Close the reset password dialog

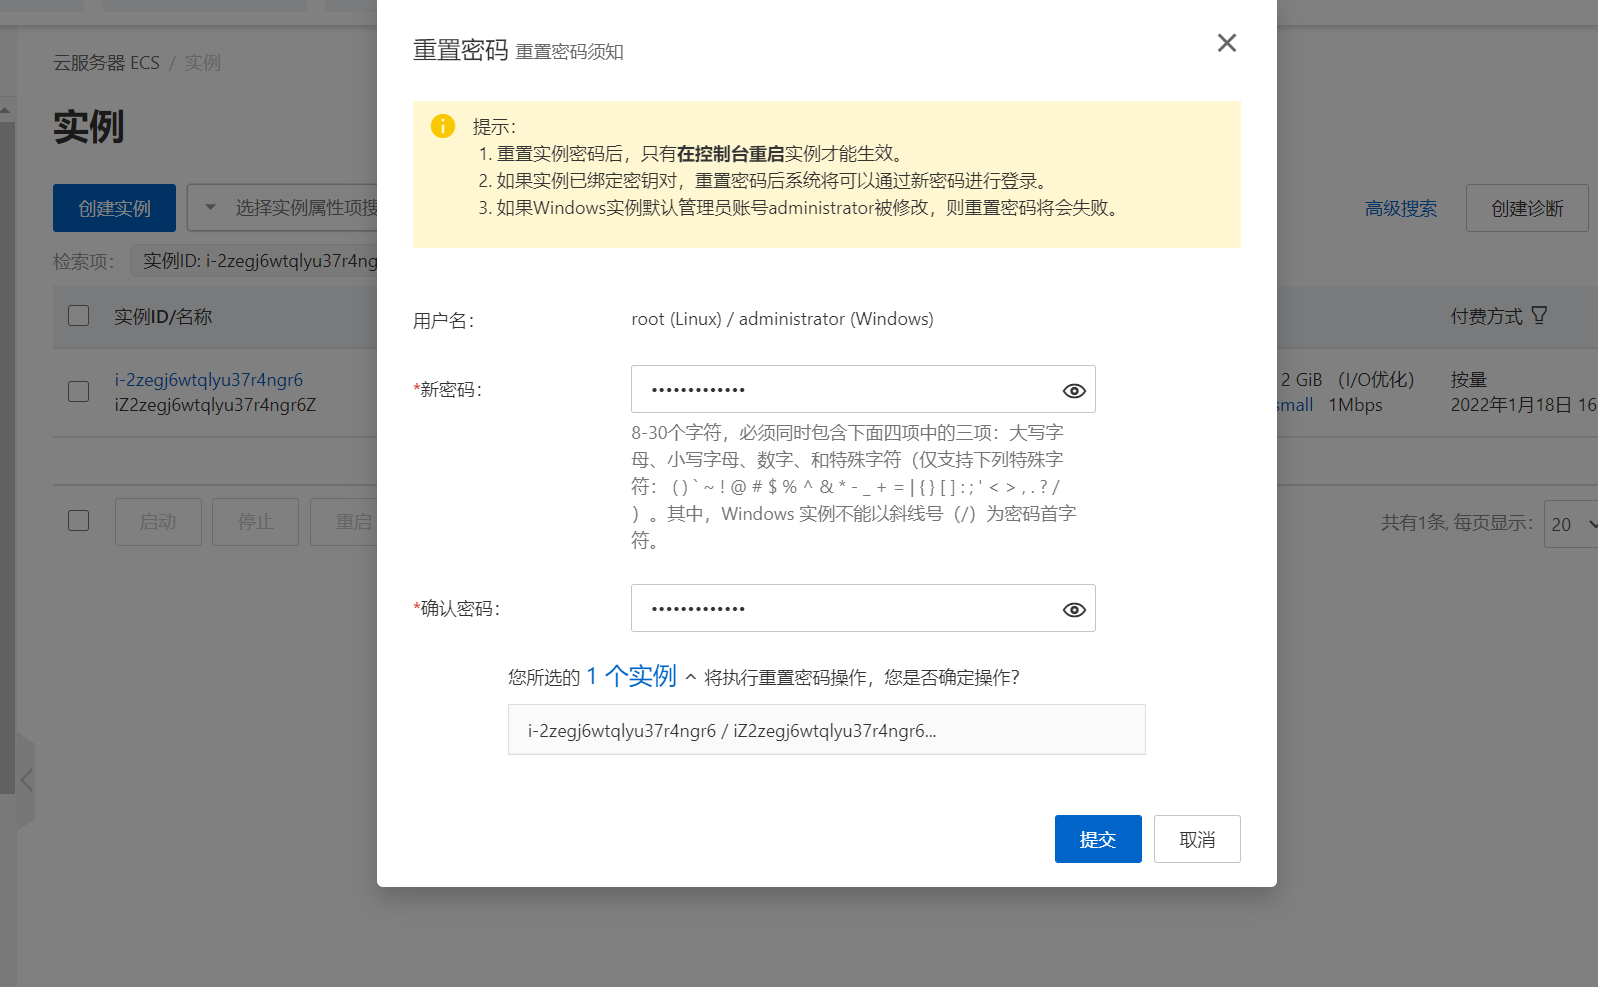tap(1226, 43)
